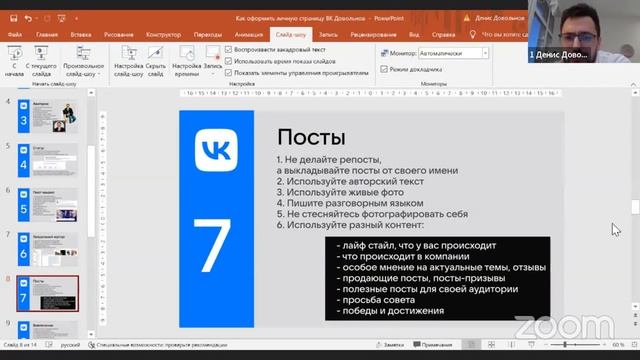Click the fit slide to window icon
This screenshot has height=360, width=640.
point(634,345)
